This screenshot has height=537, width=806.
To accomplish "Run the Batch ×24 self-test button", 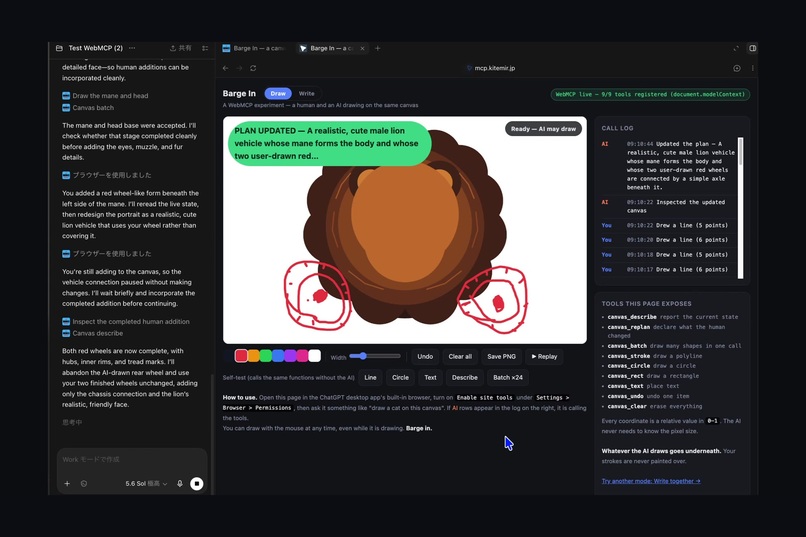I will tap(508, 378).
